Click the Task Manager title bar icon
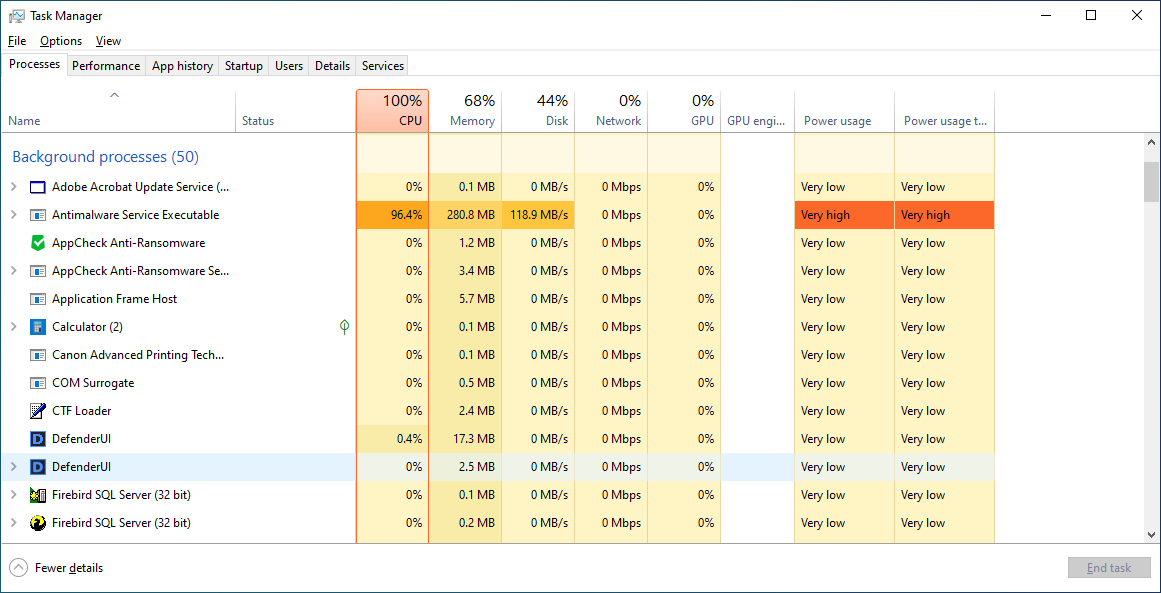This screenshot has width=1161, height=593. [x=17, y=16]
